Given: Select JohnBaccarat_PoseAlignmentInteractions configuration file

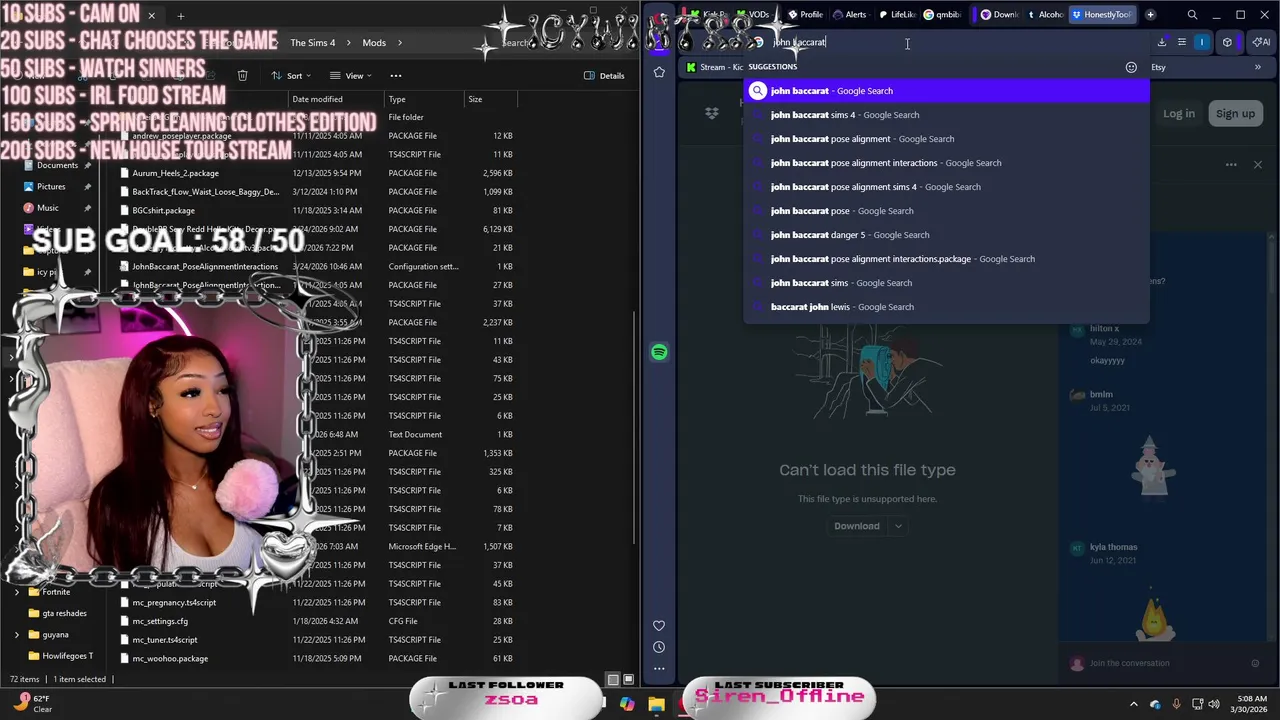Looking at the screenshot, I should point(205,267).
